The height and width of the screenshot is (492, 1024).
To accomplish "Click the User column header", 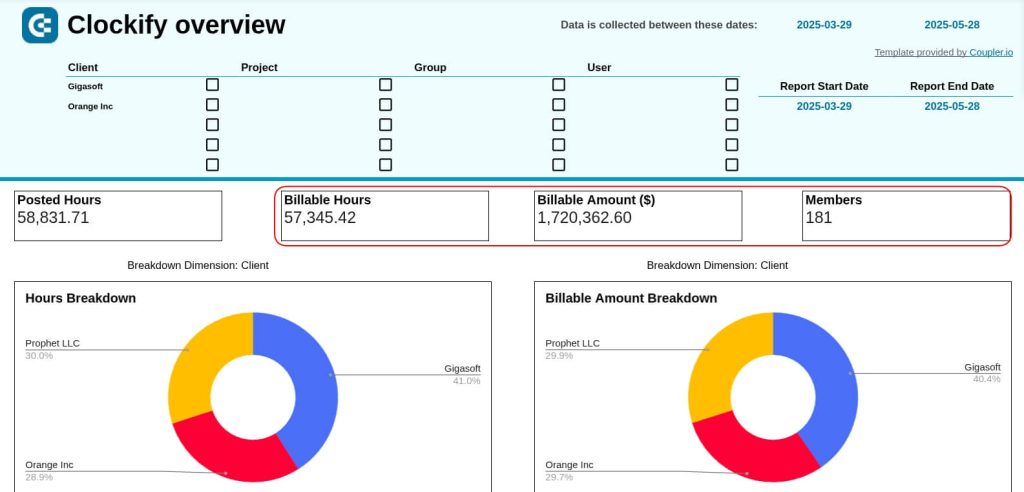I will [x=599, y=67].
